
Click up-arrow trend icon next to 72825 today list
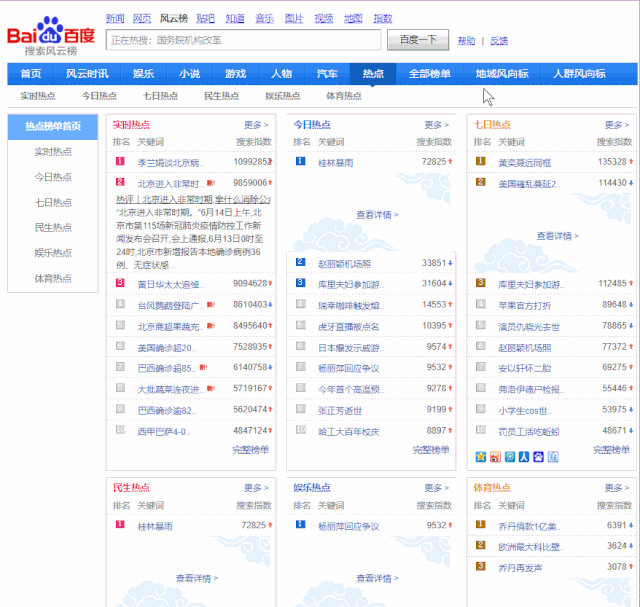pyautogui.click(x=450, y=162)
